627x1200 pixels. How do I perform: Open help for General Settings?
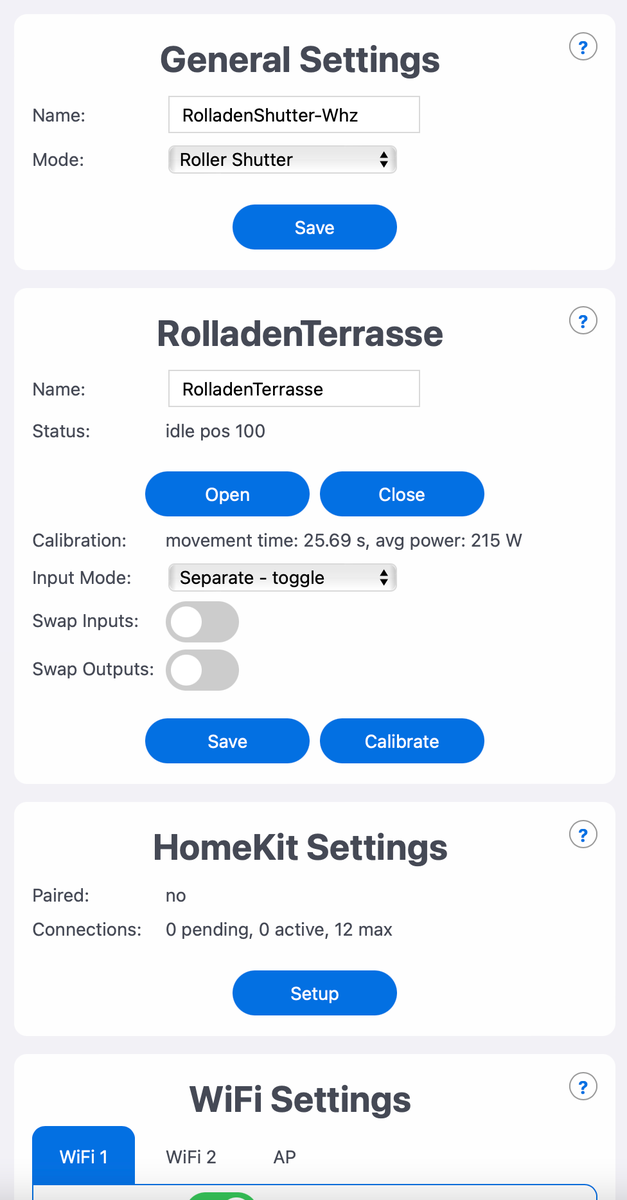[583, 46]
